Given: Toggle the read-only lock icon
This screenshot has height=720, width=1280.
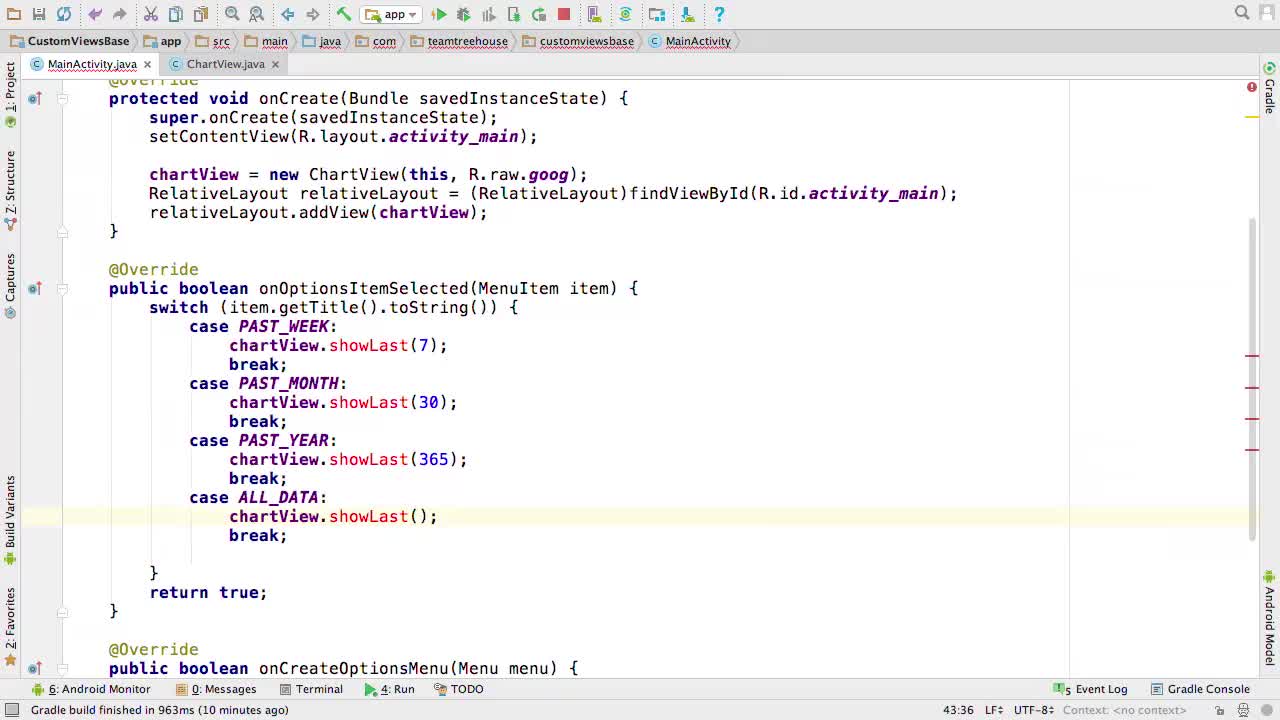Looking at the screenshot, I should click(1220, 710).
